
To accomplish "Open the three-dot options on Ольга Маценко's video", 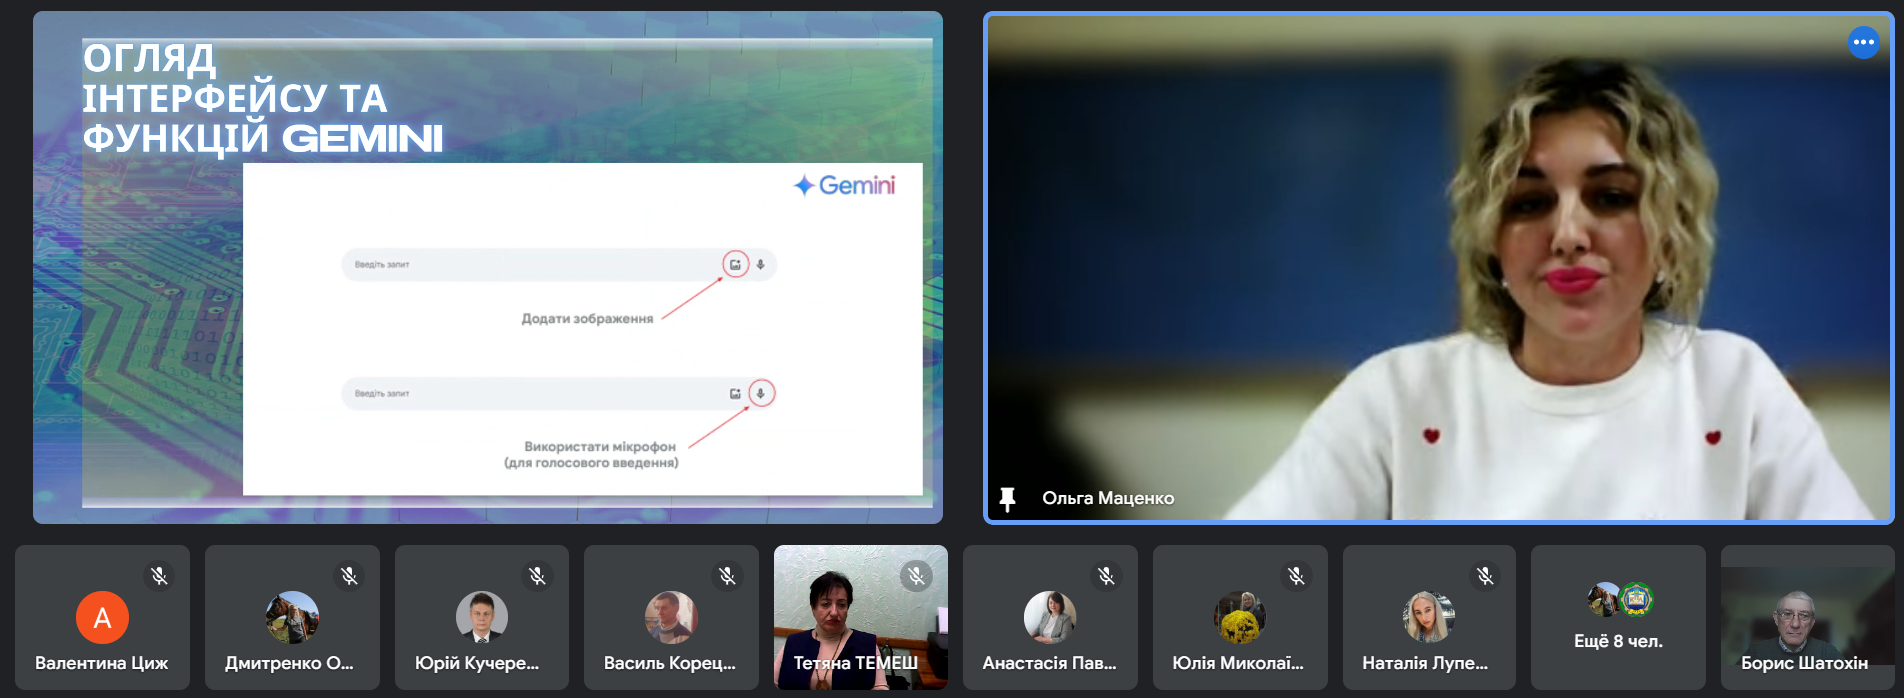I will [x=1863, y=42].
